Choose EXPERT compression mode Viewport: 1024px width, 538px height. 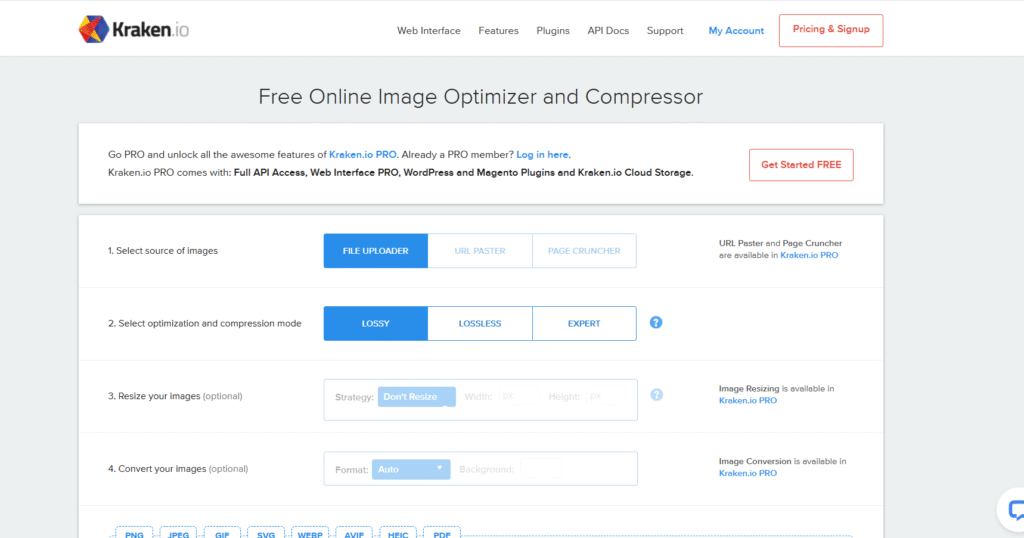[584, 323]
